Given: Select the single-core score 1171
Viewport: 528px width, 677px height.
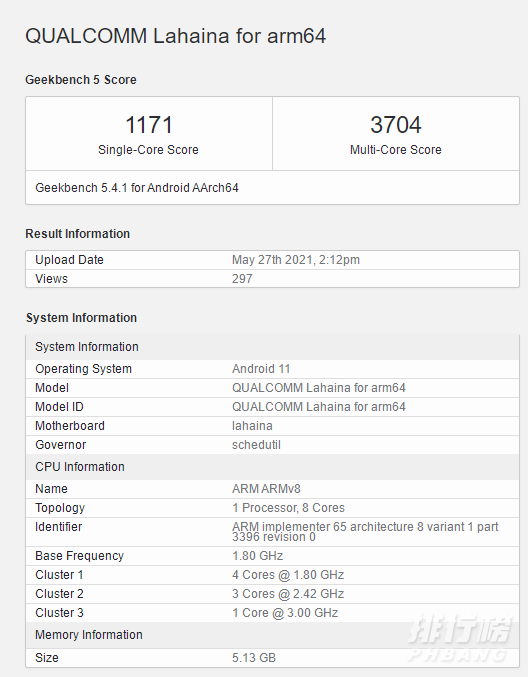Looking at the screenshot, I should pyautogui.click(x=149, y=125).
